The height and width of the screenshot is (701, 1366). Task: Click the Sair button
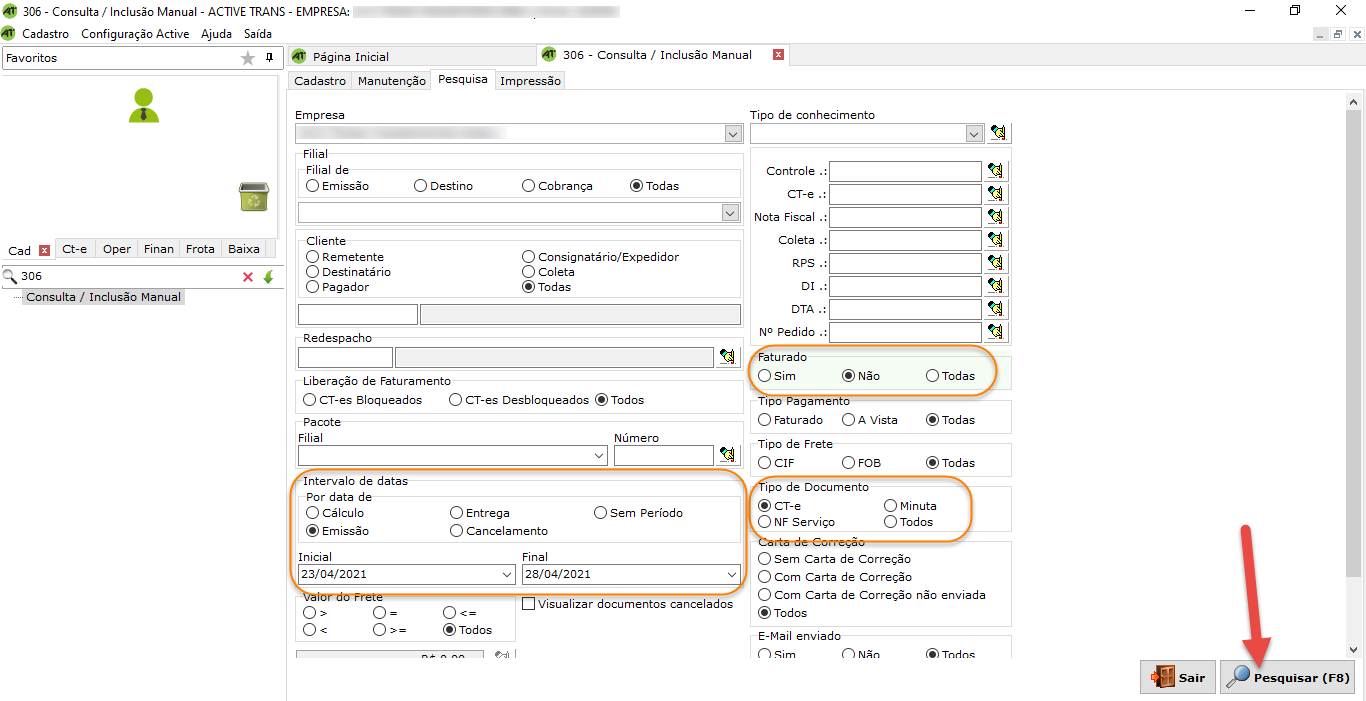coord(1178,677)
